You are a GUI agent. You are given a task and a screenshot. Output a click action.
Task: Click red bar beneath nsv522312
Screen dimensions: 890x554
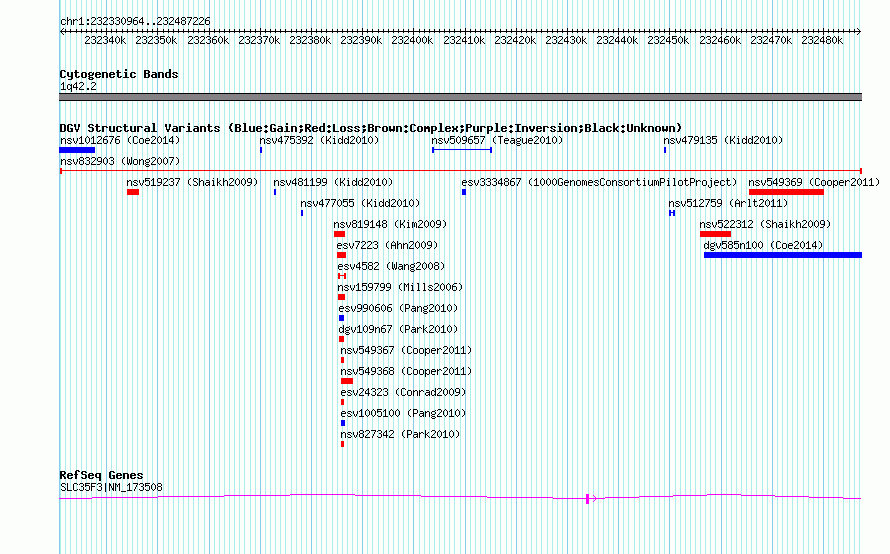coord(715,234)
